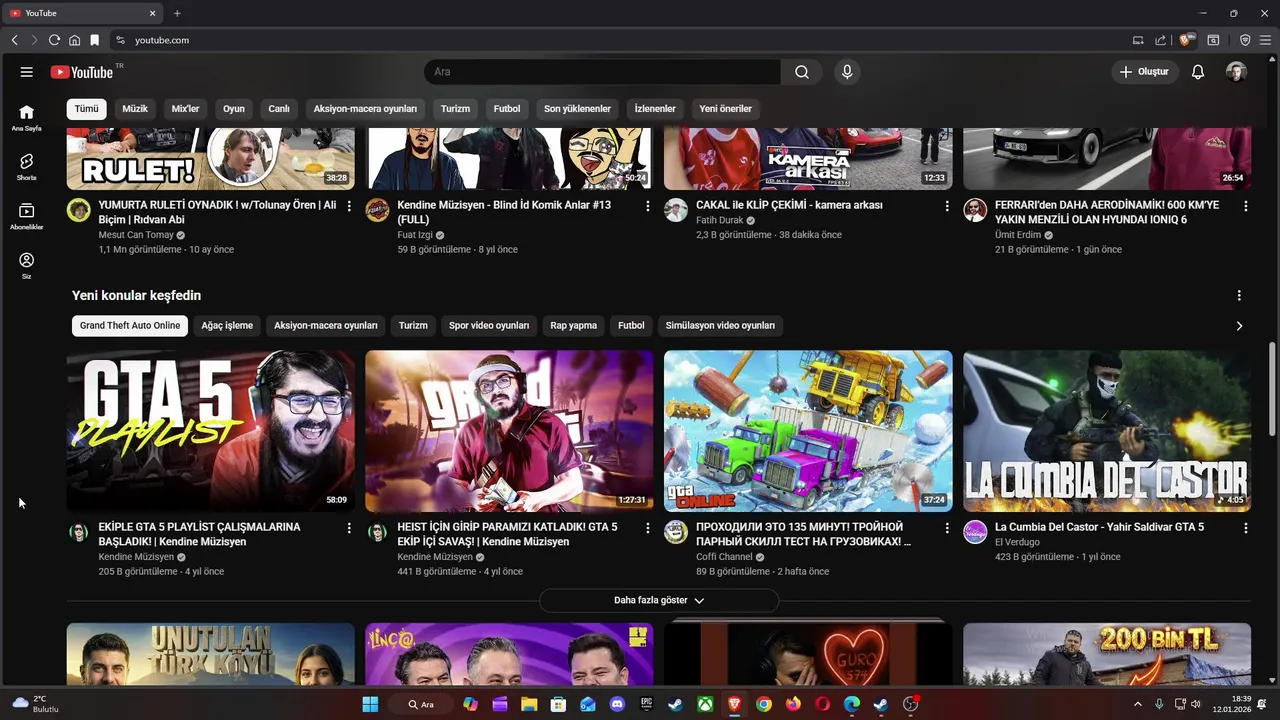Screen dimensions: 1280x720
Task: Play the GTA 5 PLAYLIST thumbnail
Action: pyautogui.click(x=211, y=431)
